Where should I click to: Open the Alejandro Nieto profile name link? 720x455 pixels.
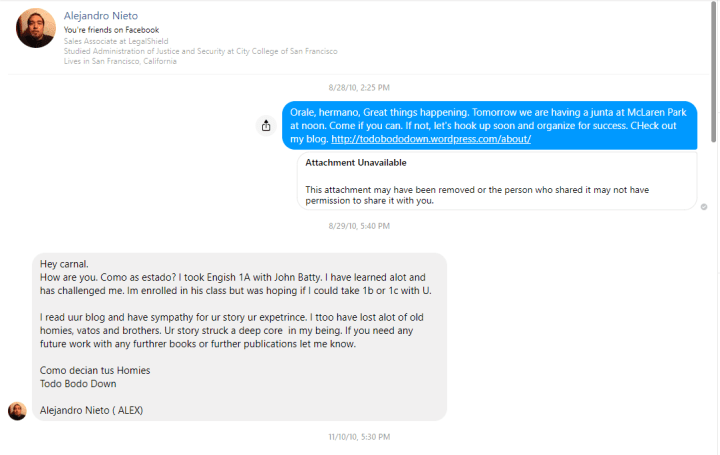coord(100,16)
